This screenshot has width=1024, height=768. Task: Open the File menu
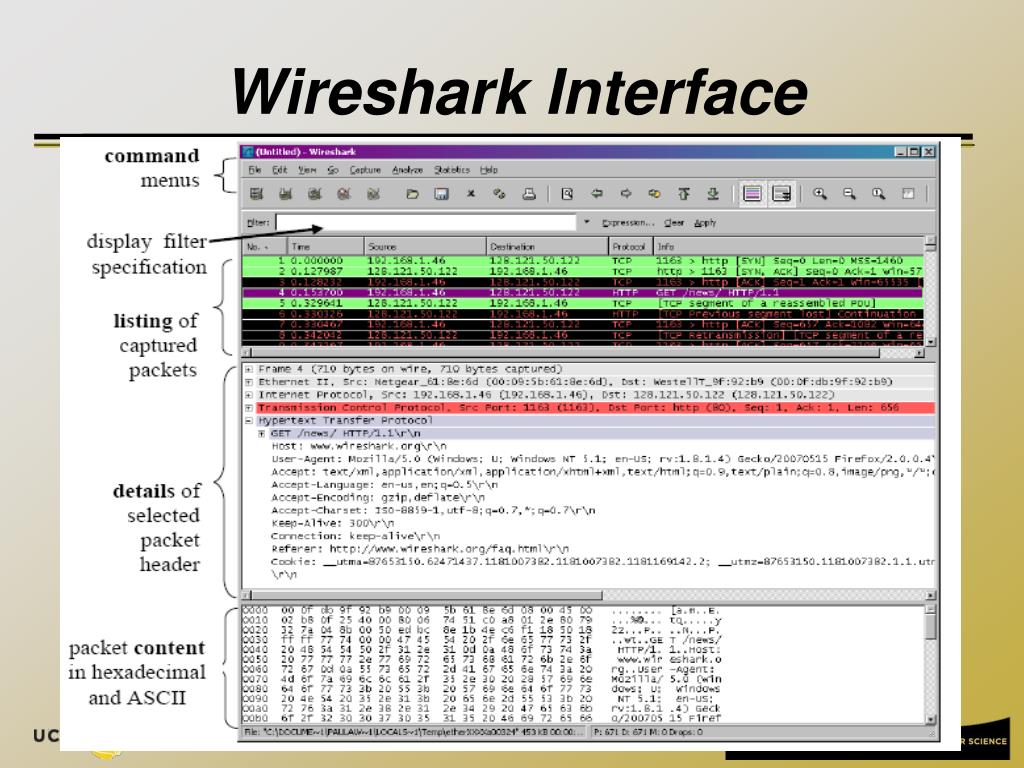(x=255, y=170)
